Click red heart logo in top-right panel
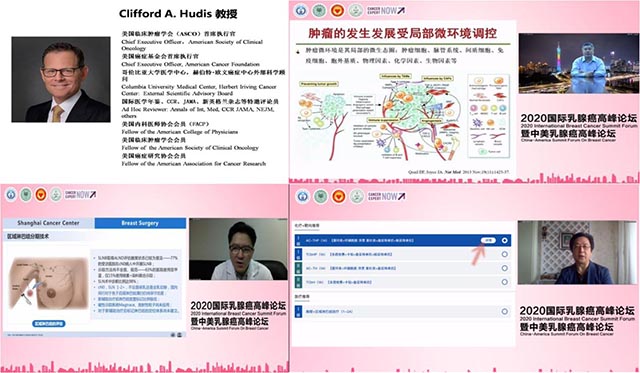Image resolution: width=640 pixels, height=373 pixels. pyautogui.click(x=337, y=11)
